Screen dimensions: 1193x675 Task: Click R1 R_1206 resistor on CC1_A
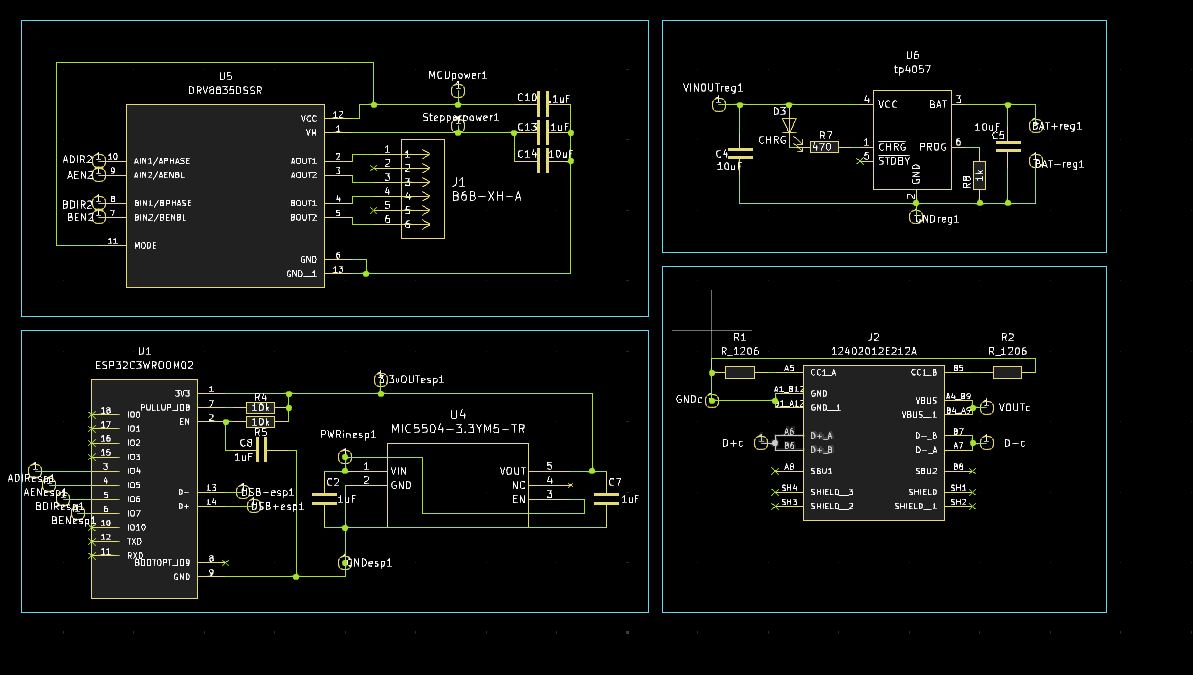pos(740,372)
